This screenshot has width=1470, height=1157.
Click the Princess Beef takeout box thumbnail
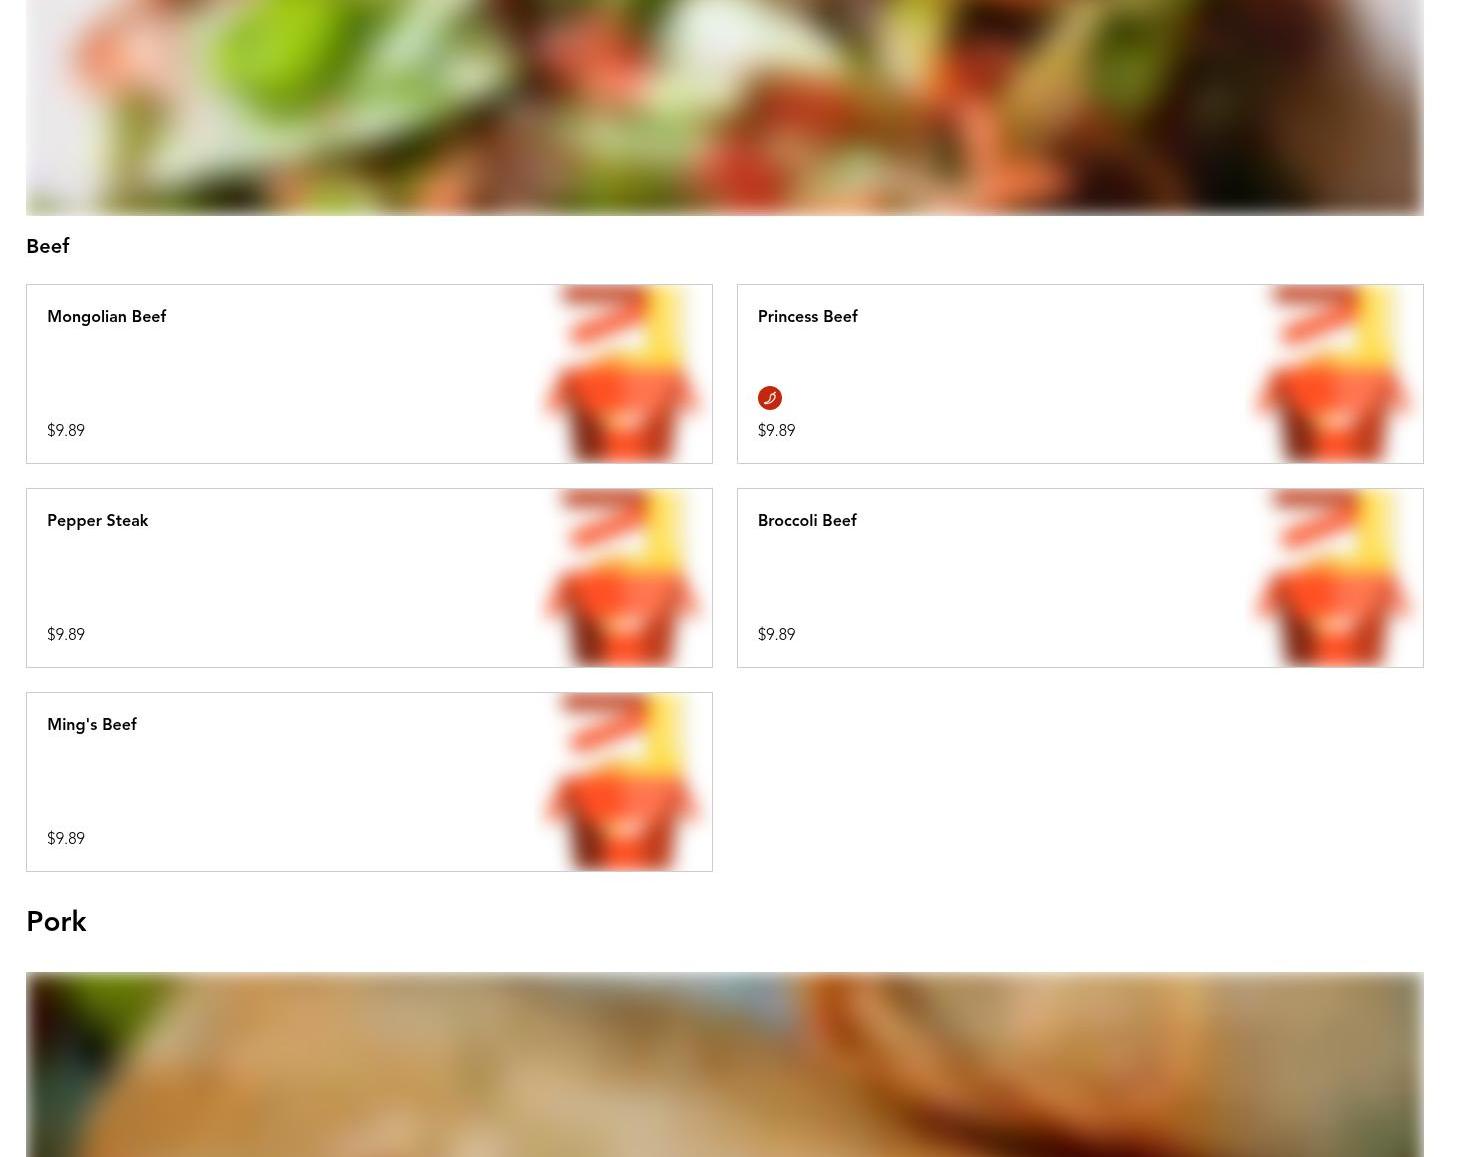coord(1334,374)
